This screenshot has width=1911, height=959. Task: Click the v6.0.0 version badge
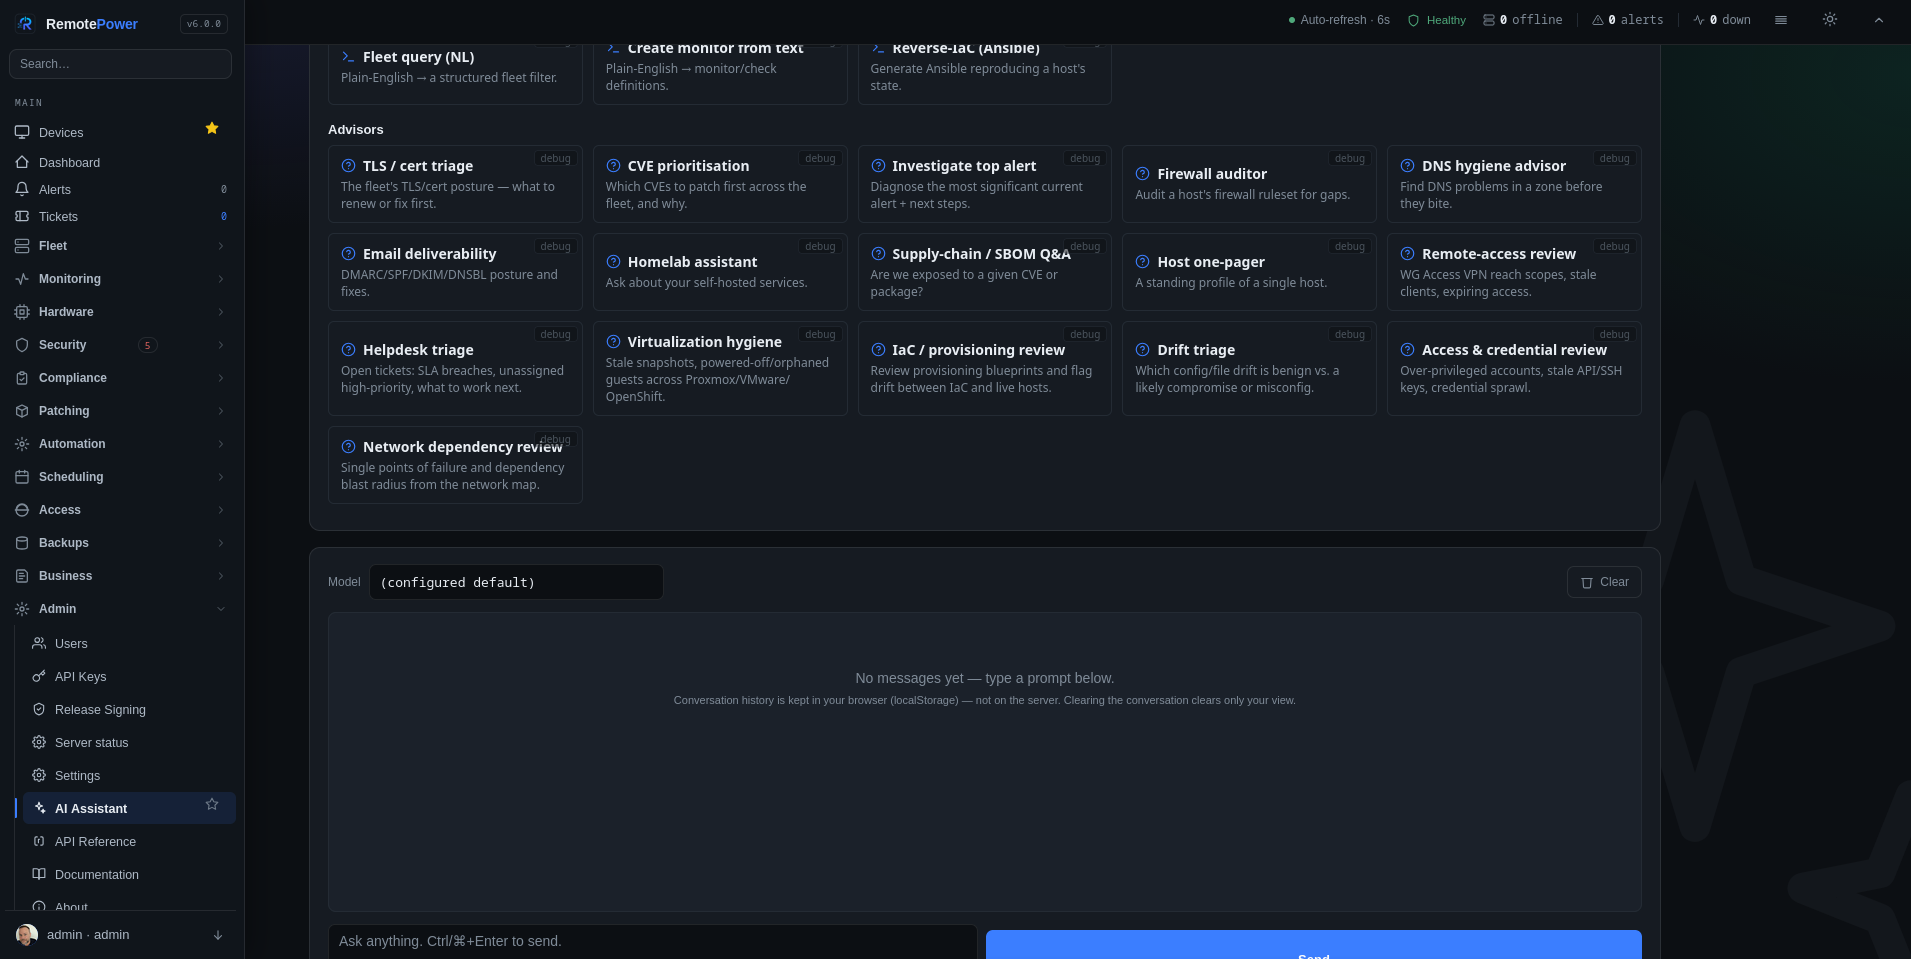coord(204,24)
